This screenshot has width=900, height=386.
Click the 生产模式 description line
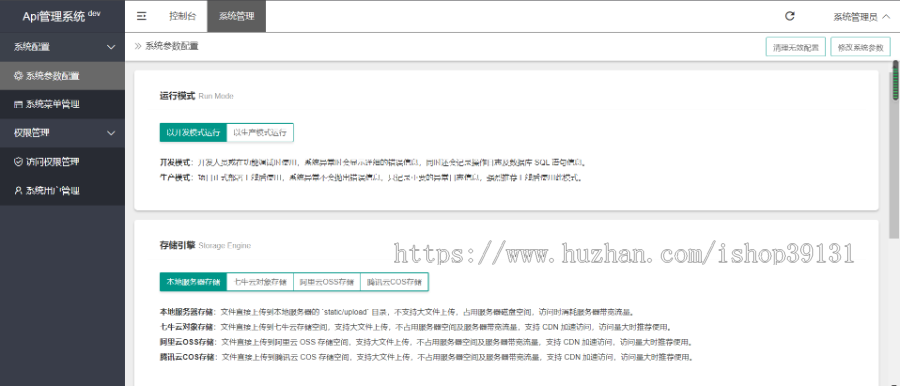coord(371,177)
